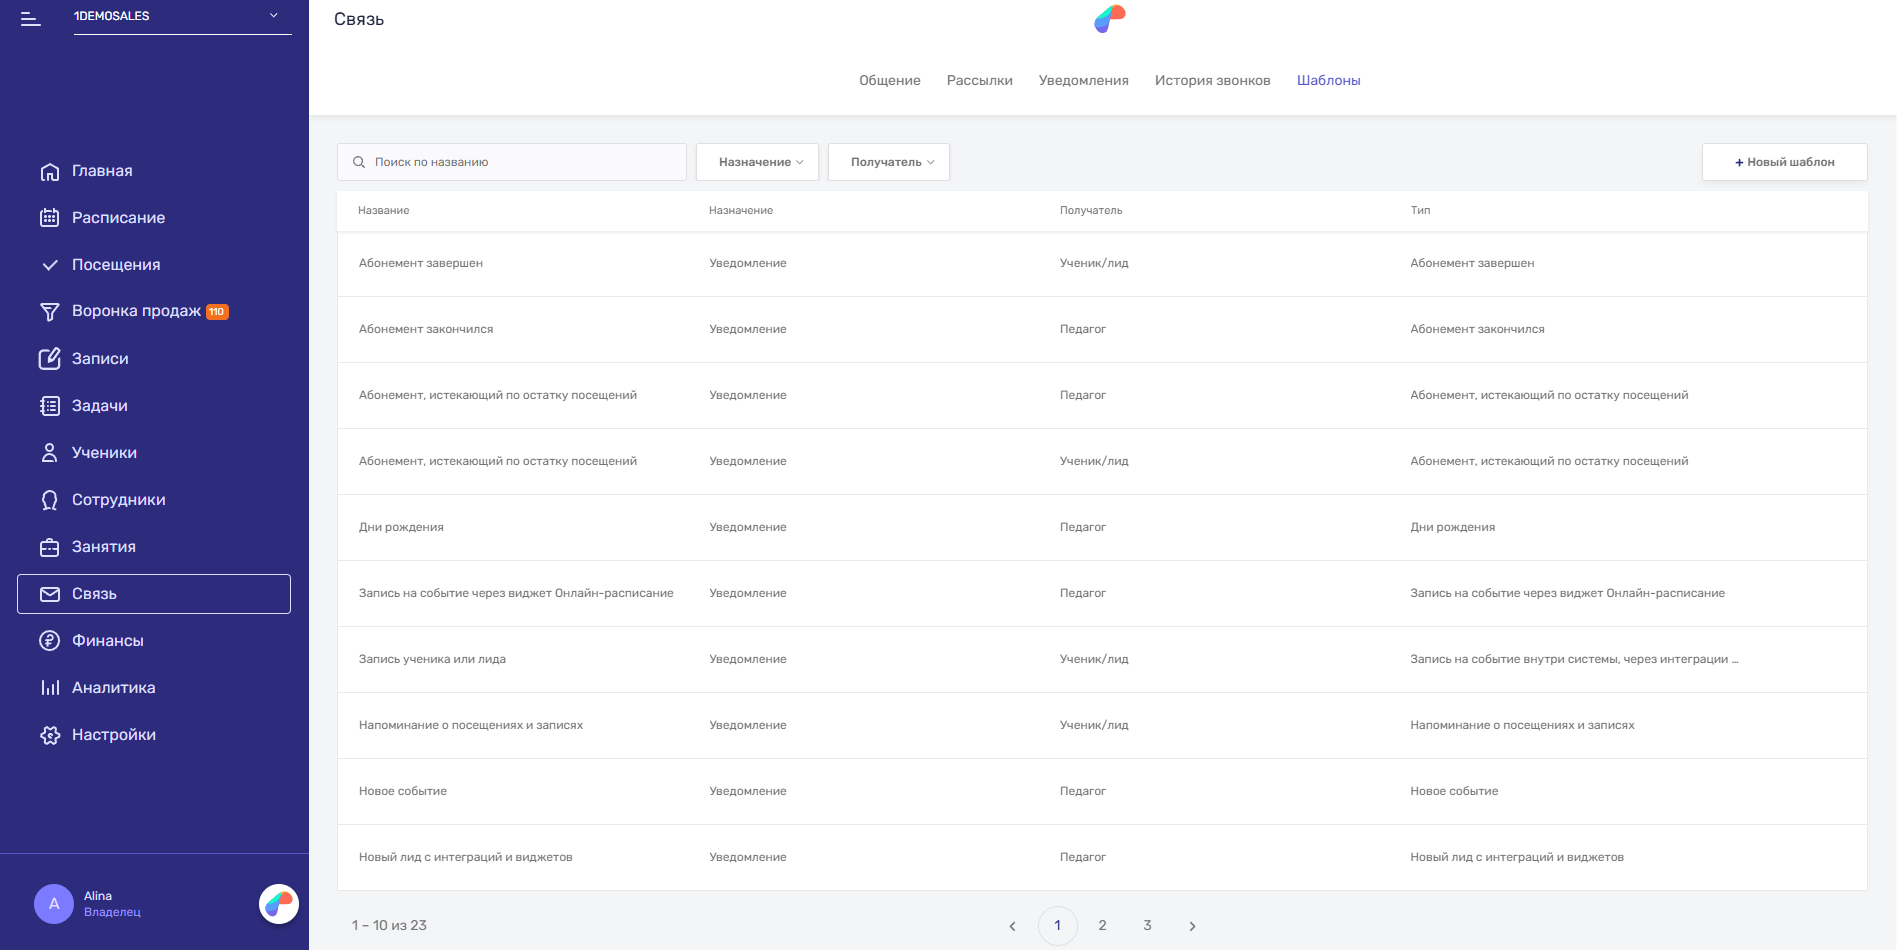Open the Ученики section label
1897x950 pixels.
(x=104, y=453)
